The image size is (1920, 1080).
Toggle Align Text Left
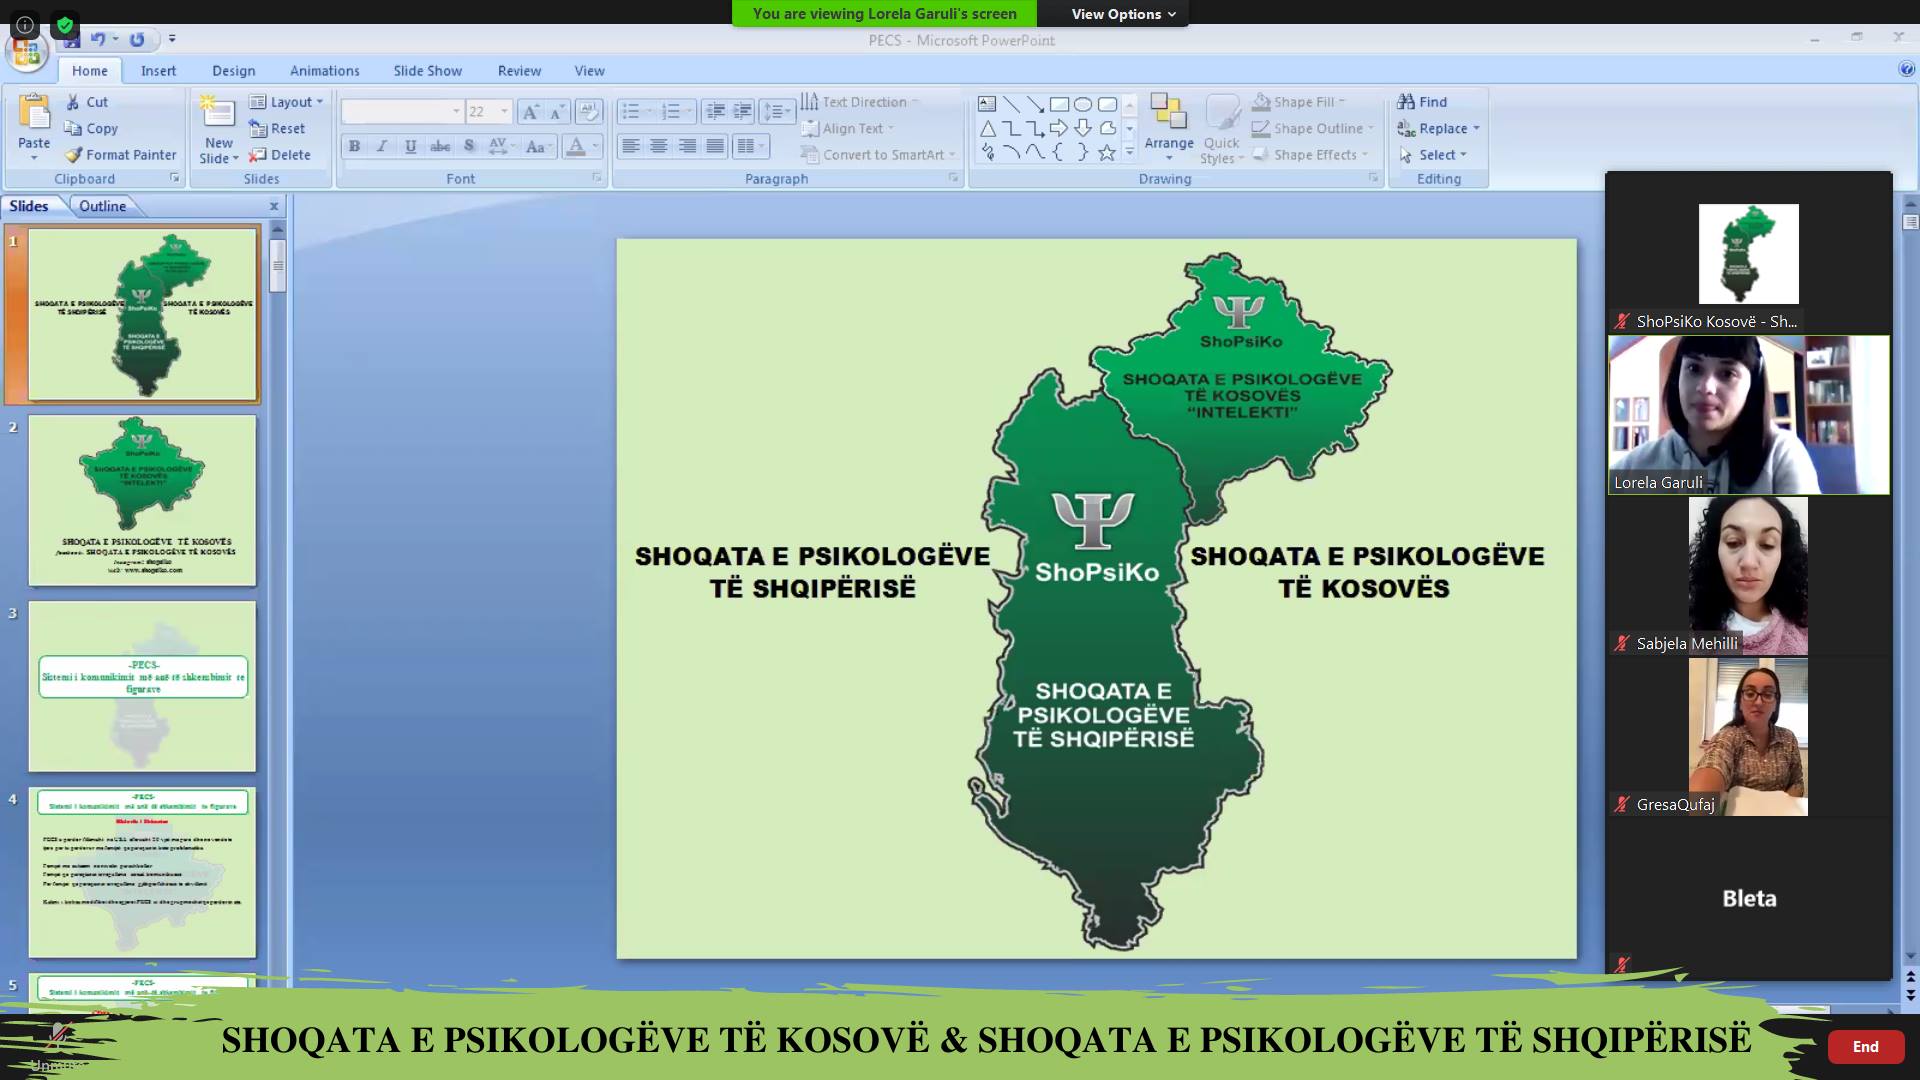(630, 146)
